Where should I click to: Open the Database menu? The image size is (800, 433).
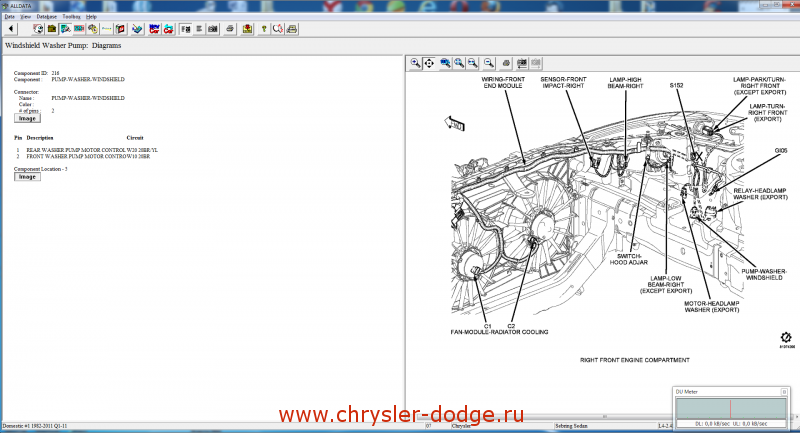(46, 17)
